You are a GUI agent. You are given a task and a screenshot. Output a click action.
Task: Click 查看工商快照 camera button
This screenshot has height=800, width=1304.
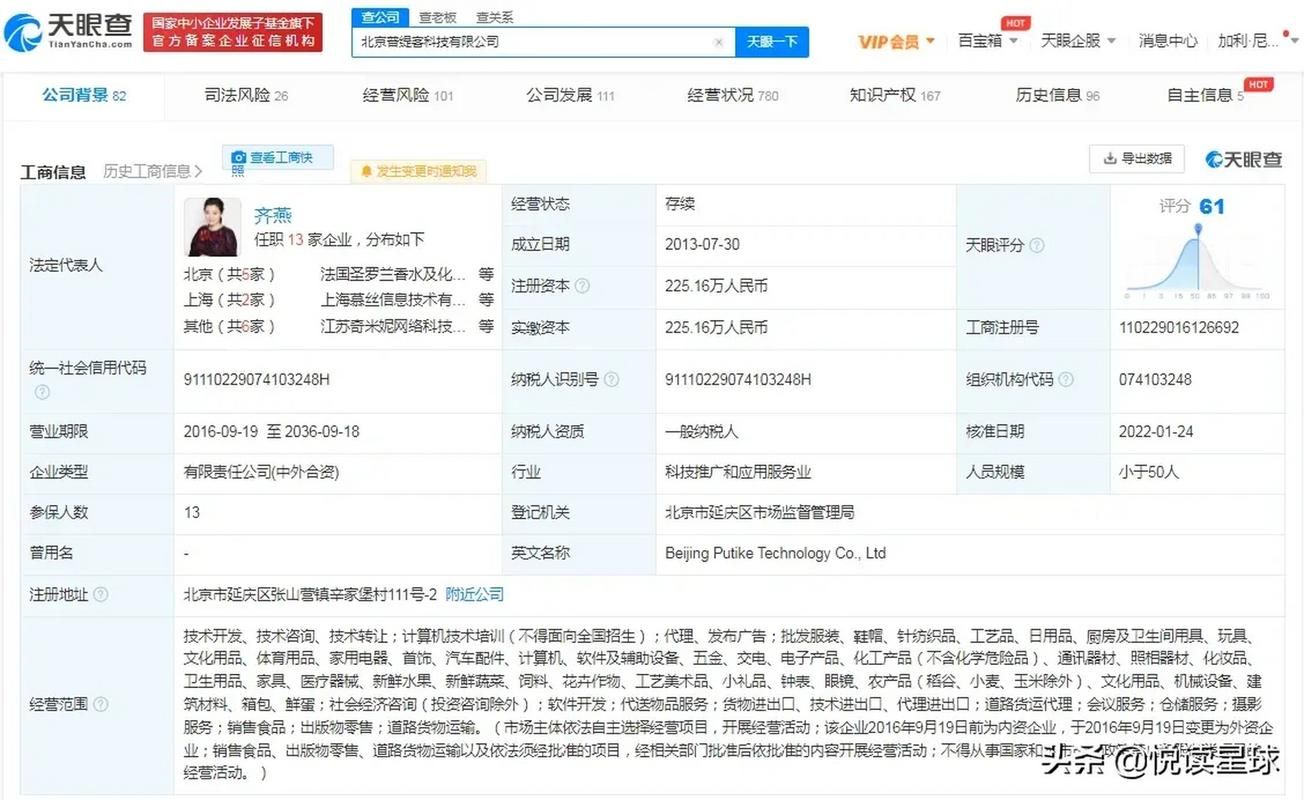[278, 159]
